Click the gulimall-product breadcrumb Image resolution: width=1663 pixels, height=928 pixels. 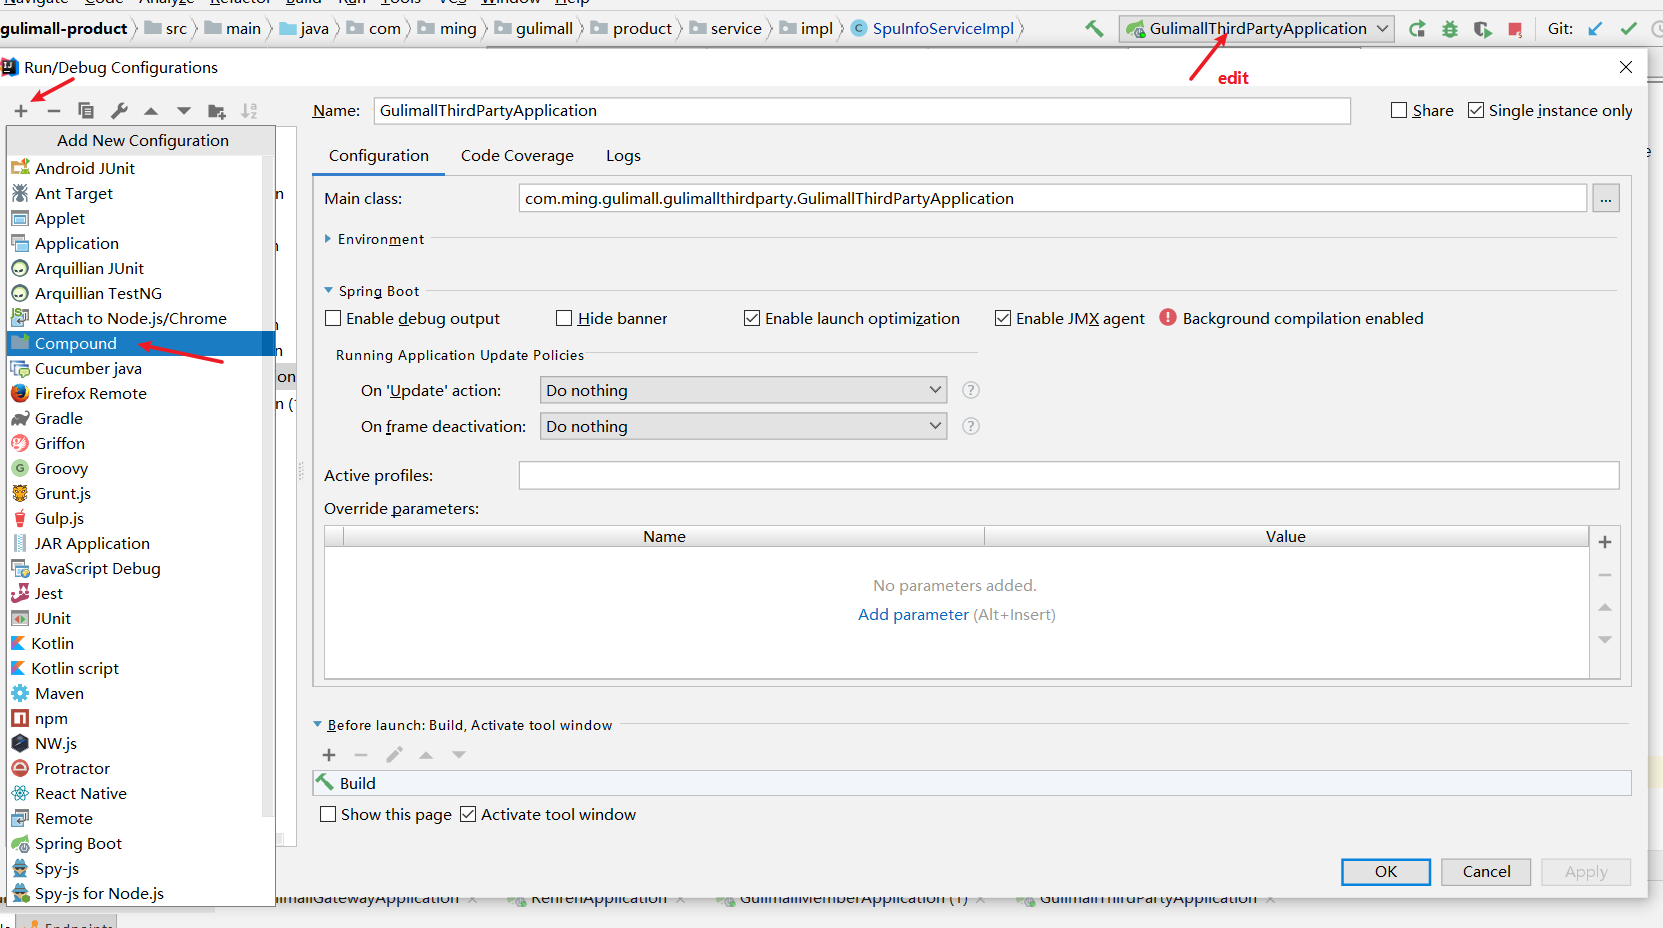[64, 29]
